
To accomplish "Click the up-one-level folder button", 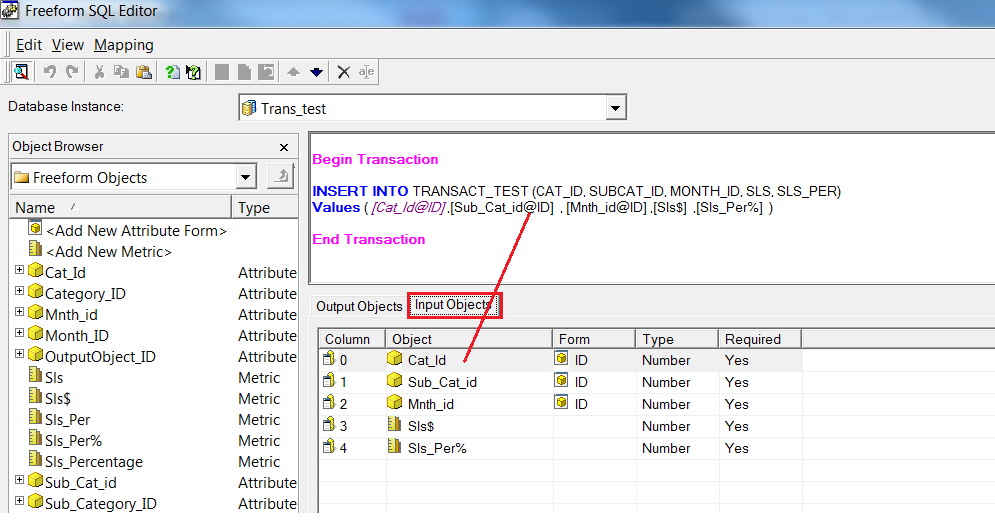I will (280, 176).
